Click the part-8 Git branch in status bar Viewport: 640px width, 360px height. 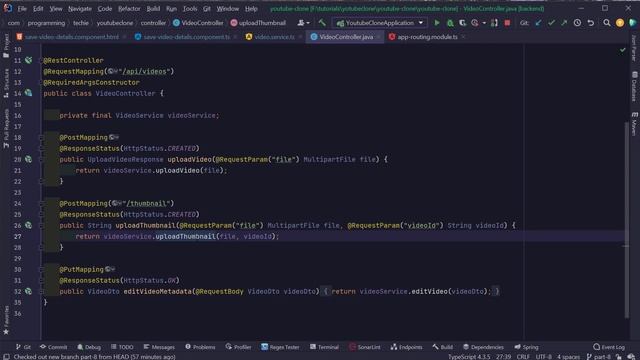point(598,357)
